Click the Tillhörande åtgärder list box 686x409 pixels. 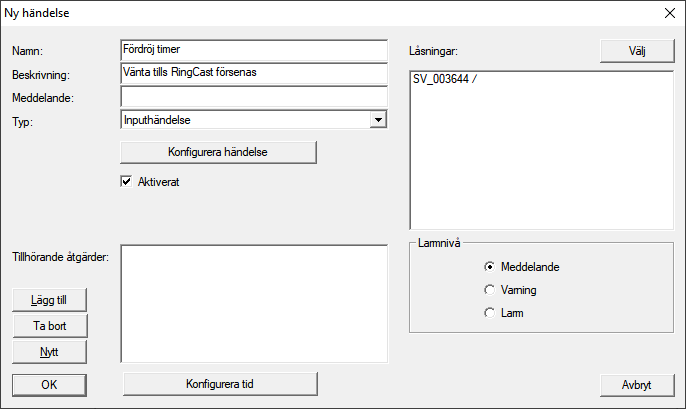tap(253, 302)
